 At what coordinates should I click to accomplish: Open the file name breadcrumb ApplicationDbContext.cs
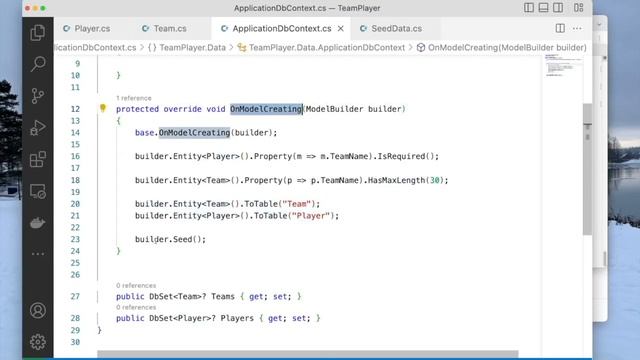96,47
